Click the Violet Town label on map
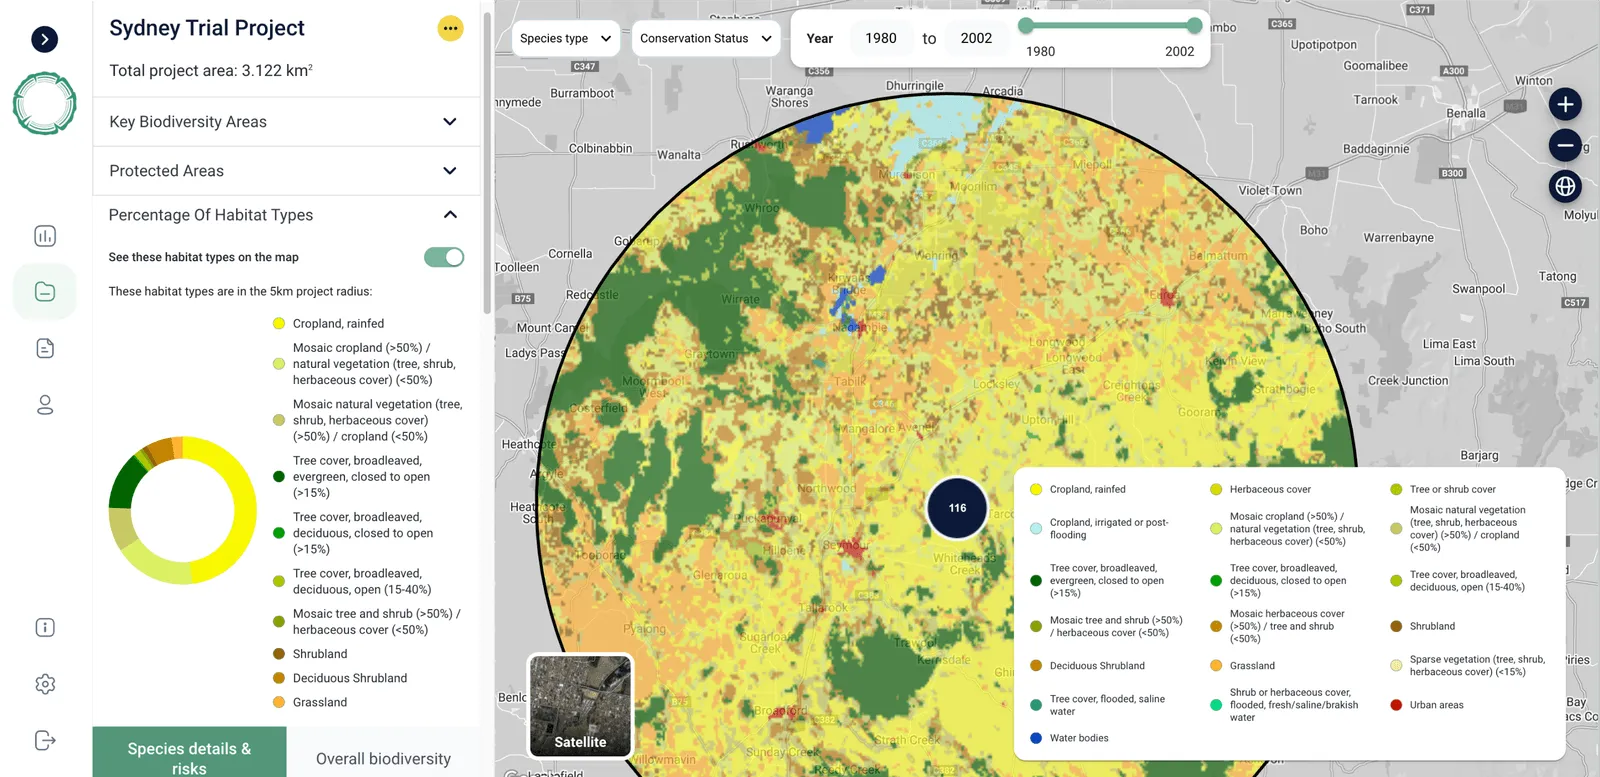Viewport: 1600px width, 777px height. point(1270,190)
